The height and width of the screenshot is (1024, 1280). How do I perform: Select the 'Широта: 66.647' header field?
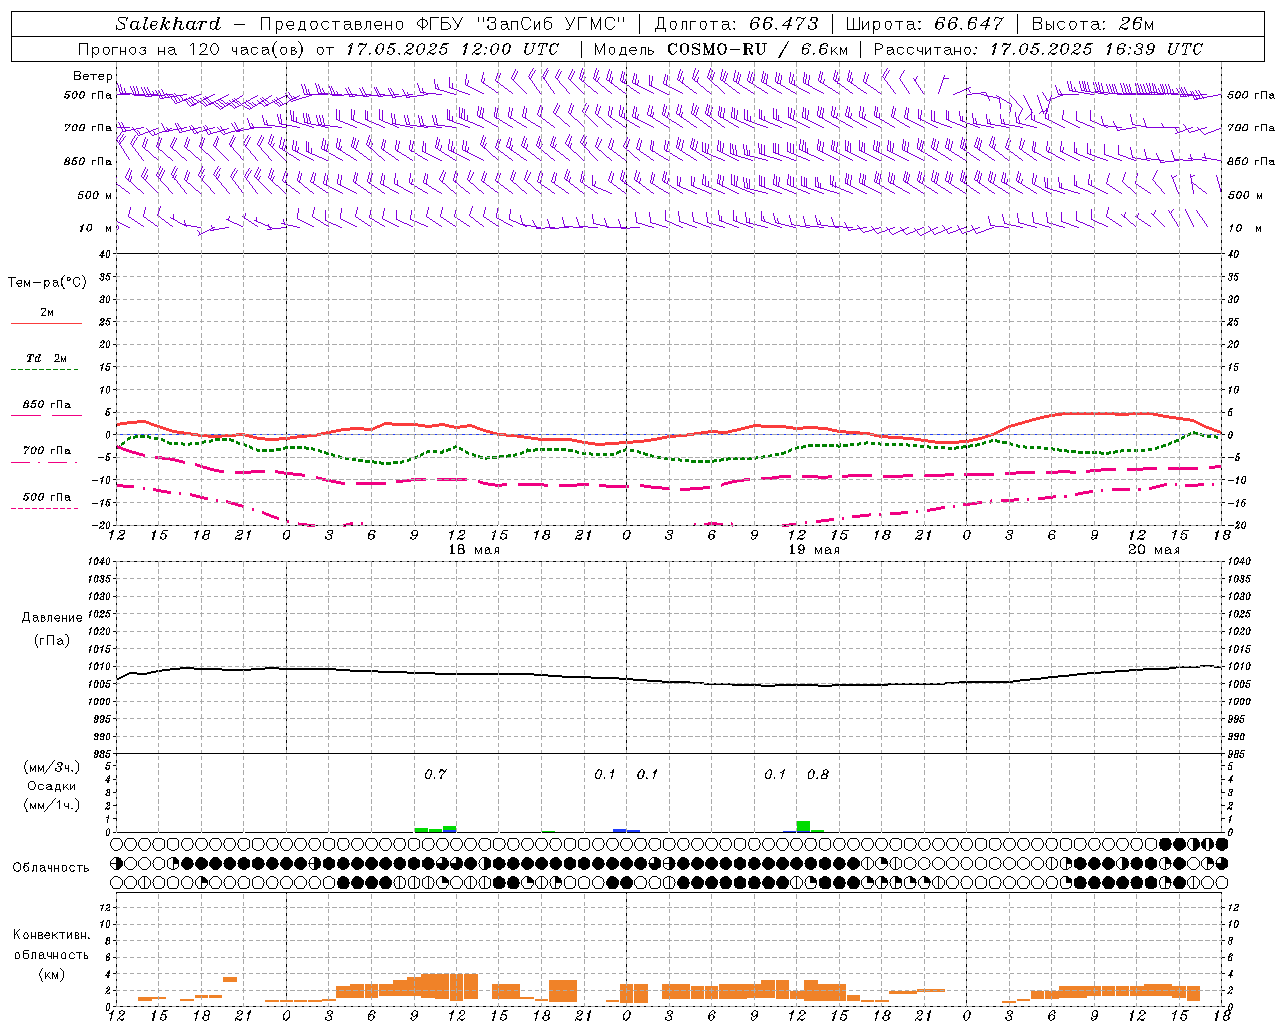(924, 24)
